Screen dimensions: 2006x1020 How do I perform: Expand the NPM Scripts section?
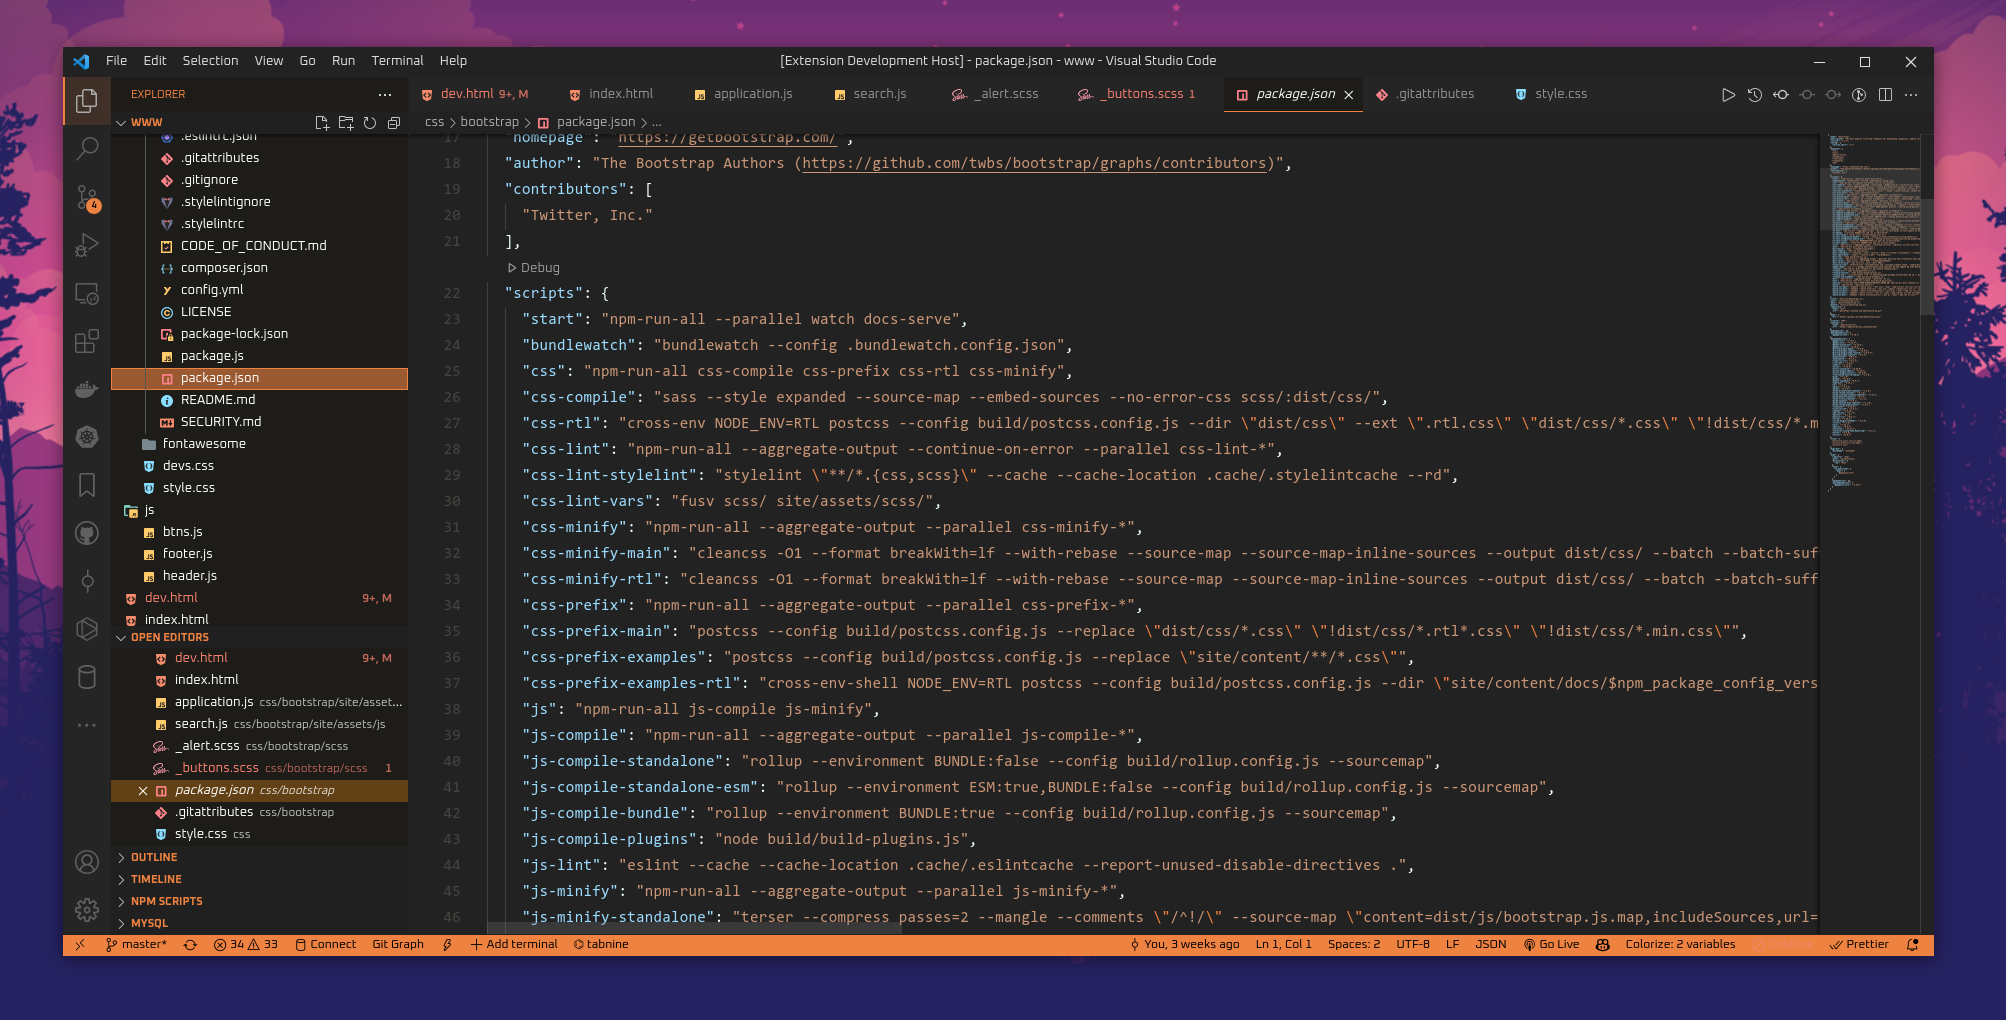click(166, 901)
